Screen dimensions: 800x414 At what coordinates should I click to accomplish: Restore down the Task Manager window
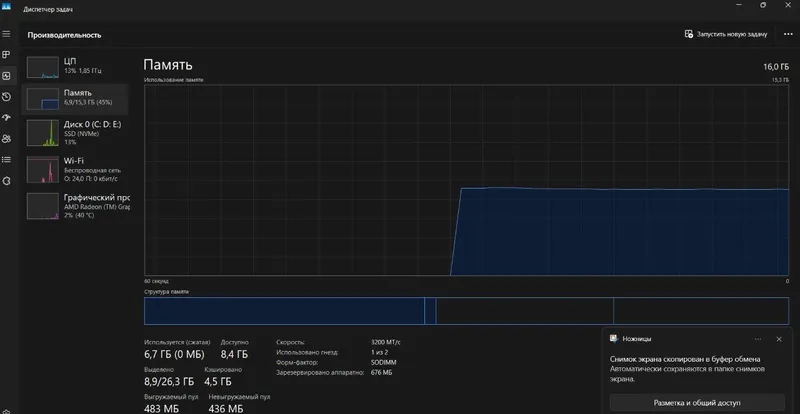763,5
